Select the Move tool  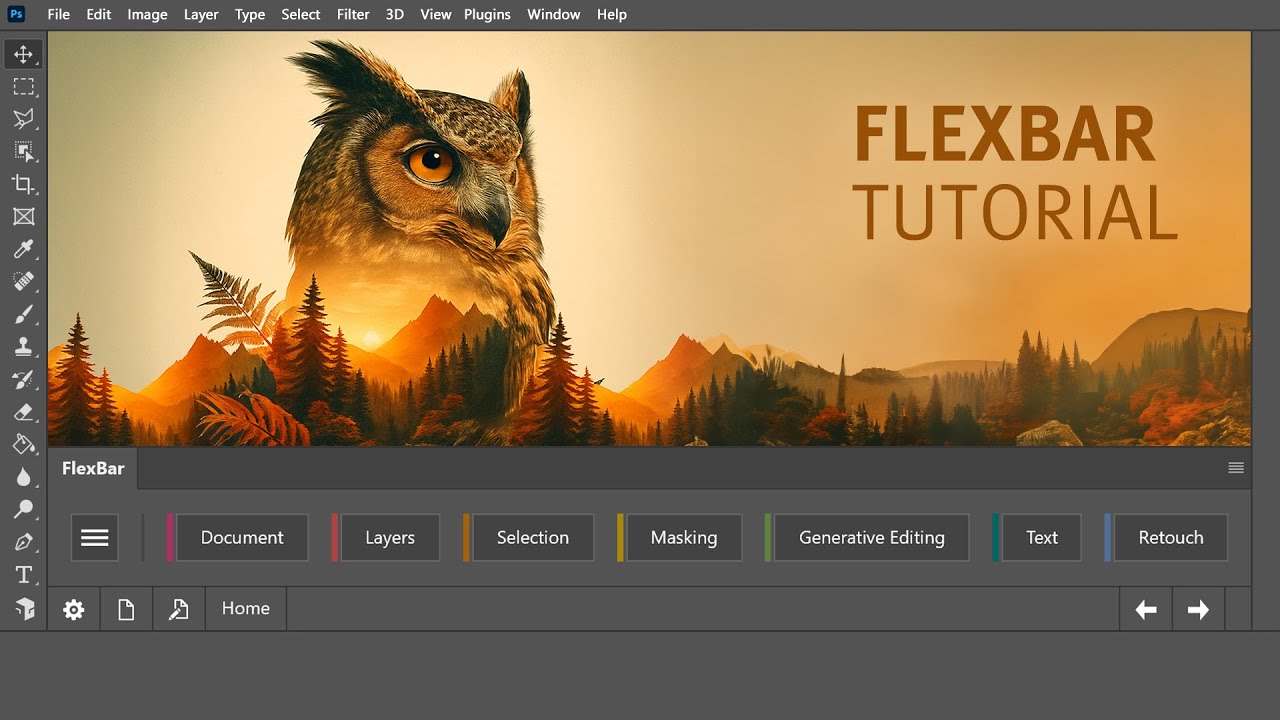tap(23, 54)
